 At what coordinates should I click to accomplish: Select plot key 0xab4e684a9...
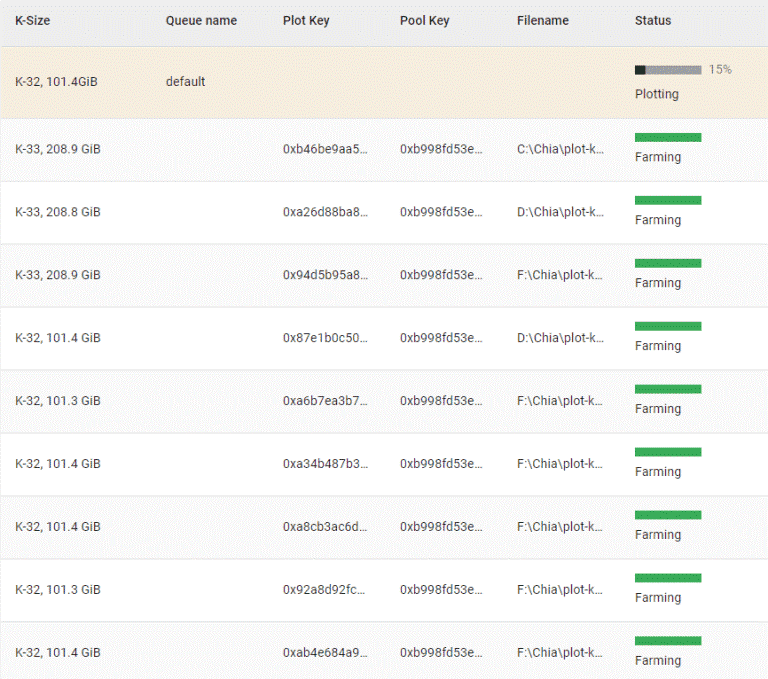point(325,653)
